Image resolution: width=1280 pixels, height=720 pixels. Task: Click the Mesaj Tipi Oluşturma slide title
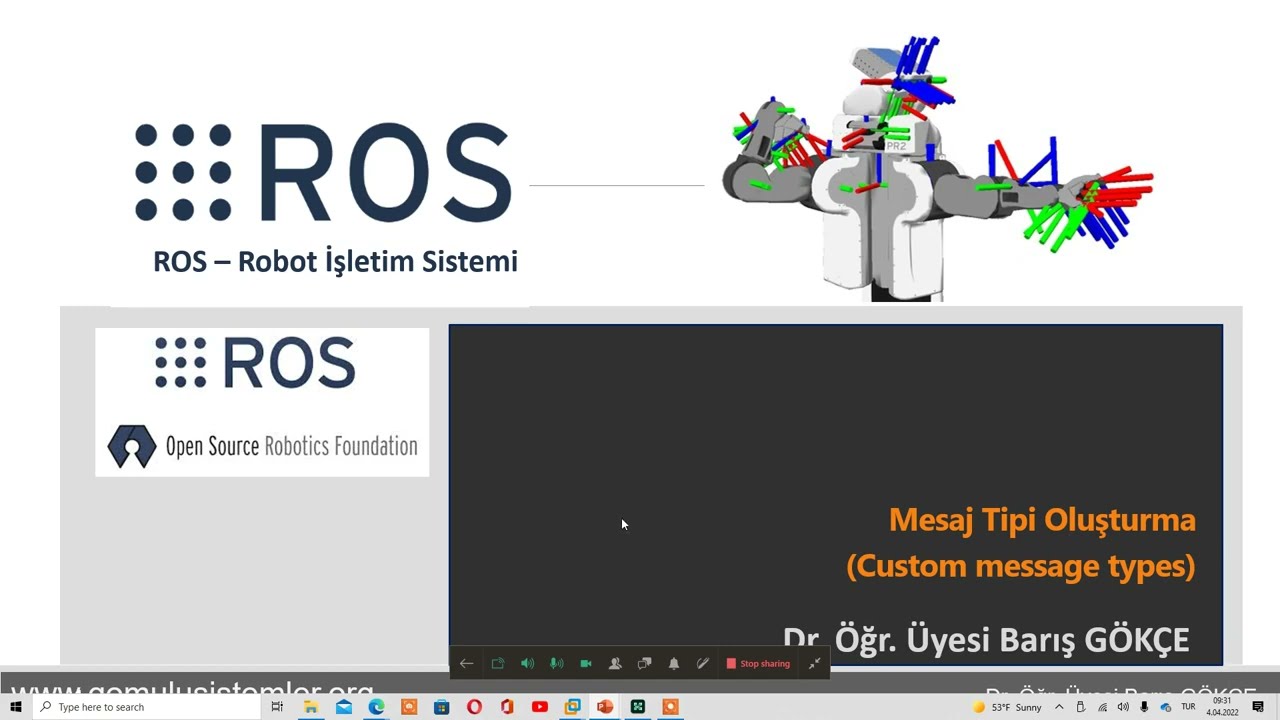pos(1042,520)
